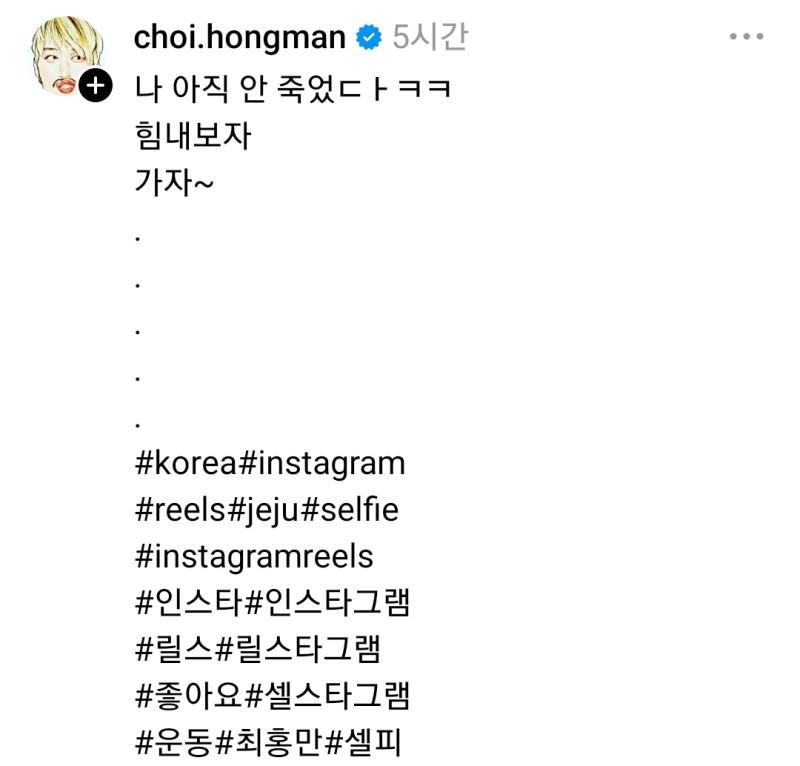Open the #jeju hashtag

(264, 511)
